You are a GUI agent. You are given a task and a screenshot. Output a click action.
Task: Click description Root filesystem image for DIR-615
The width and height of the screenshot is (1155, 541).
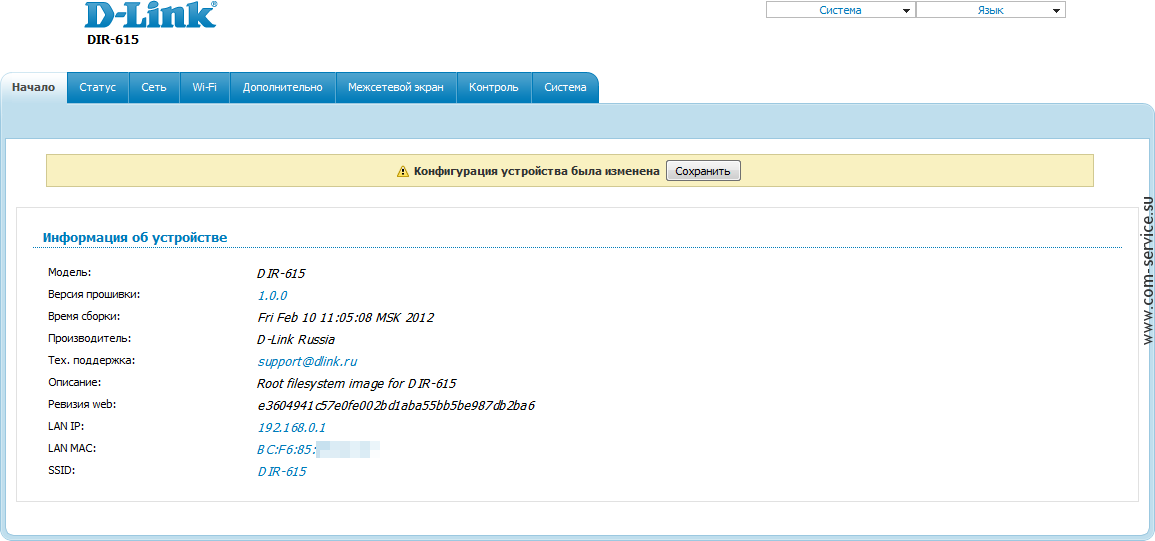click(x=357, y=384)
